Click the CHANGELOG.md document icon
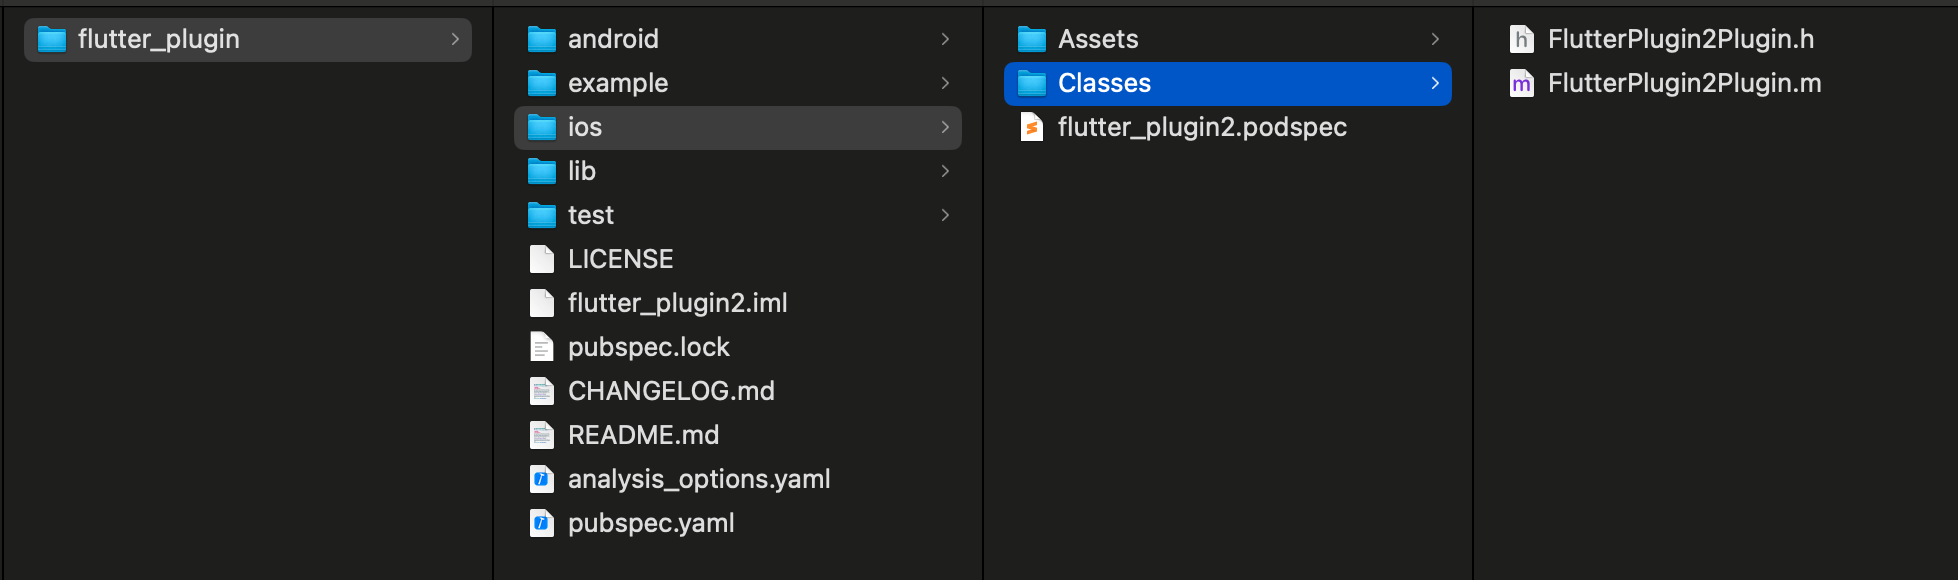This screenshot has height=580, width=1958. point(541,391)
